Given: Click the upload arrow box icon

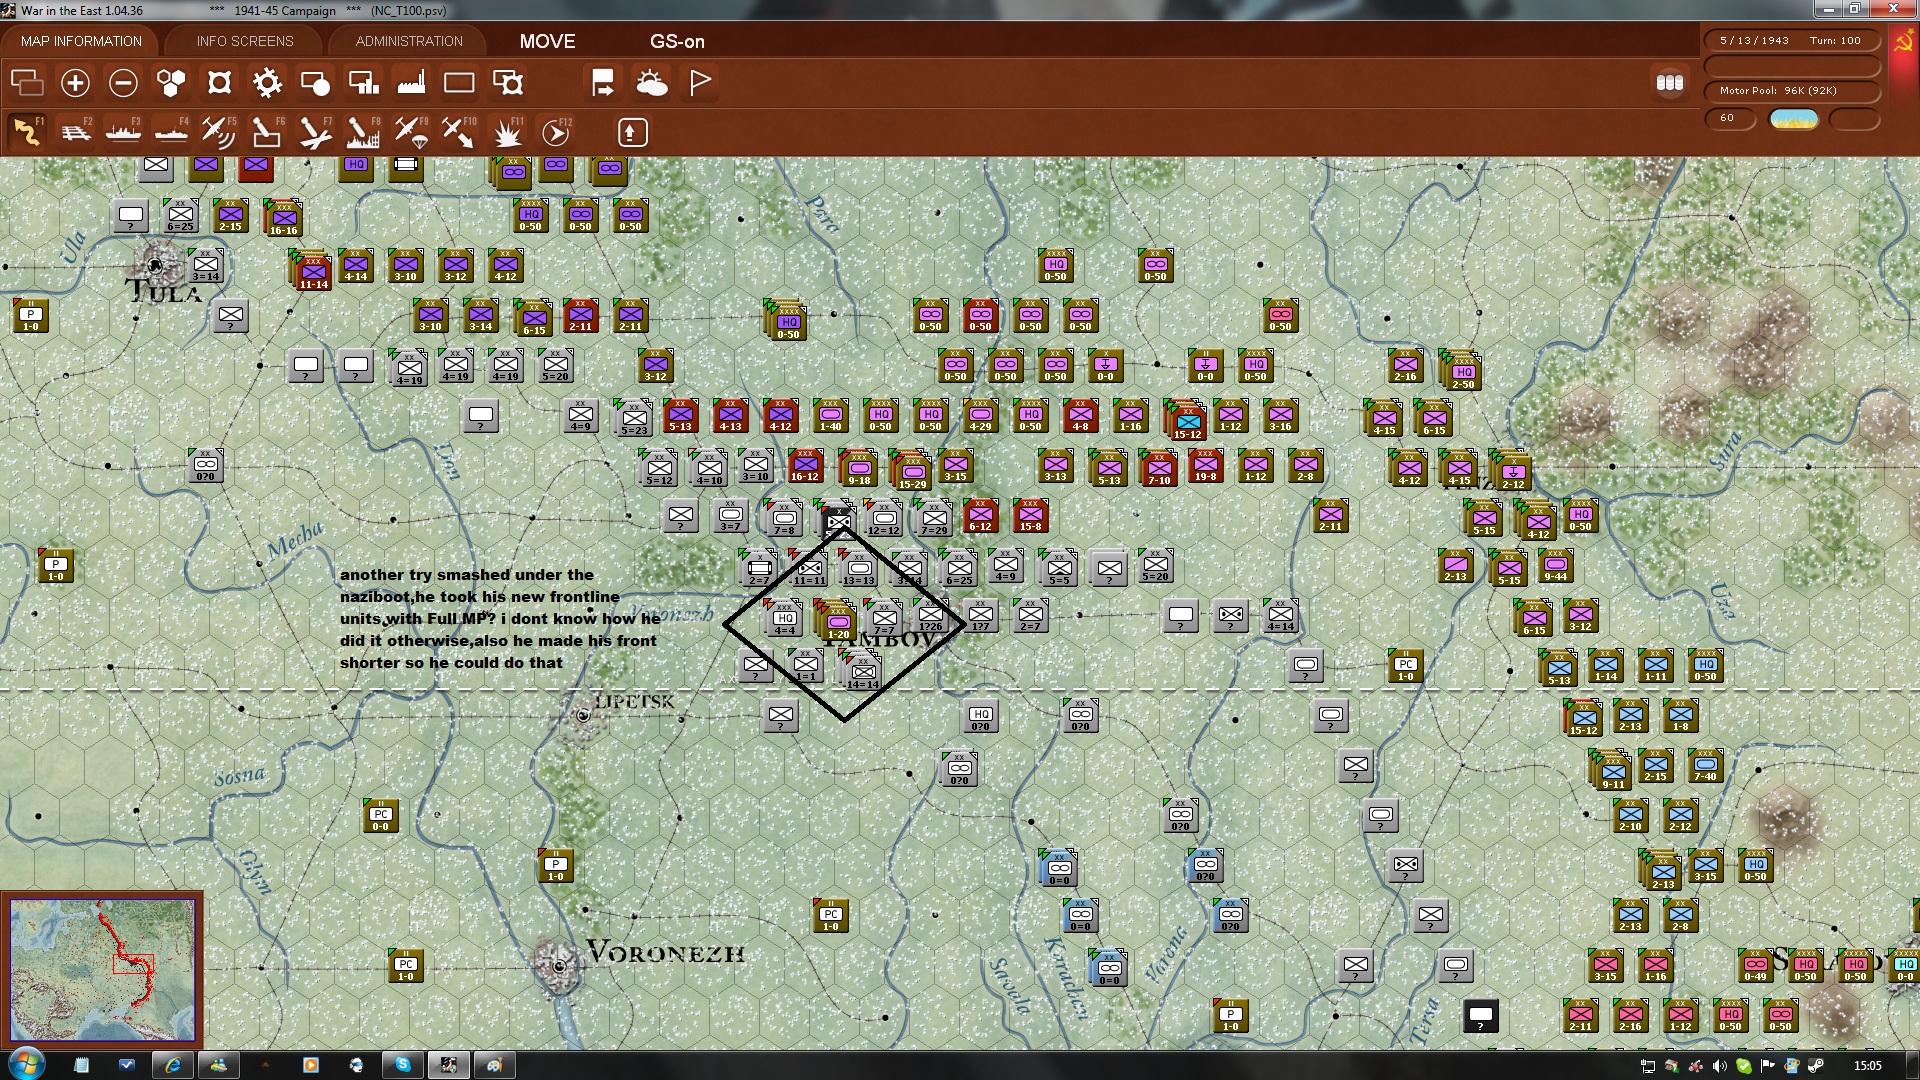Looking at the screenshot, I should point(632,132).
